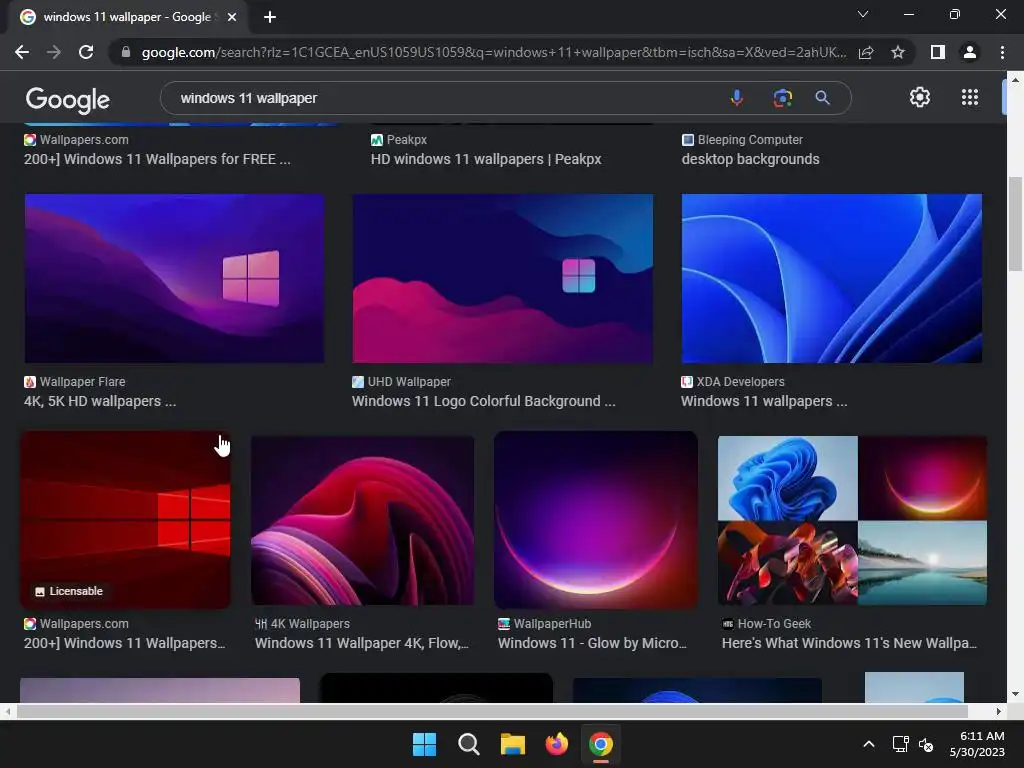Viewport: 1024px width, 768px height.
Task: Click the 'WallpaperHub' source name
Action: (552, 624)
